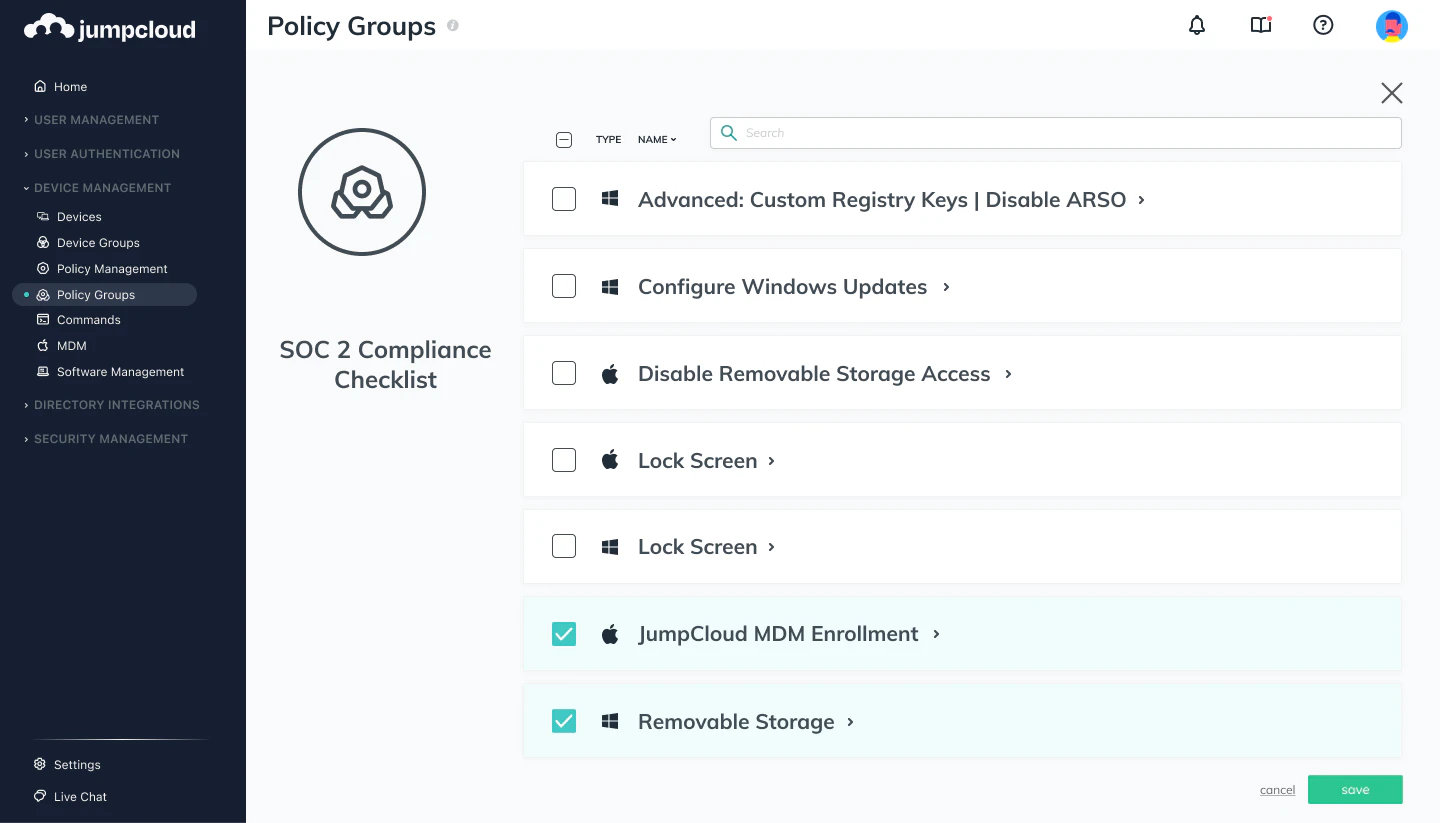This screenshot has height=823, width=1440.
Task: Select Commands from Device Management menu
Action: 87,319
